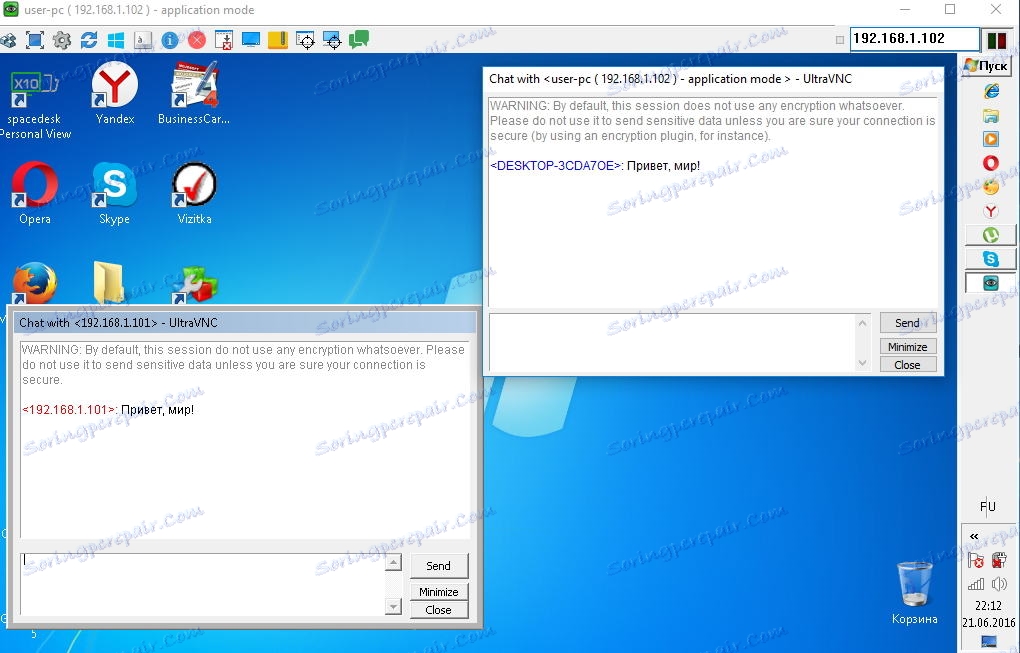Viewport: 1020px width, 653px height.
Task: Switch to uTorrent in remote taskbar
Action: (x=991, y=235)
